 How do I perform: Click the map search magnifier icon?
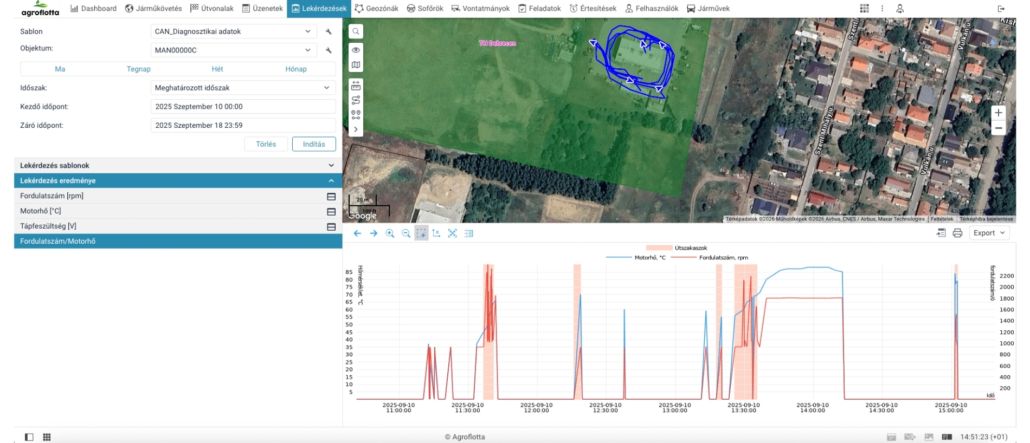[x=356, y=32]
